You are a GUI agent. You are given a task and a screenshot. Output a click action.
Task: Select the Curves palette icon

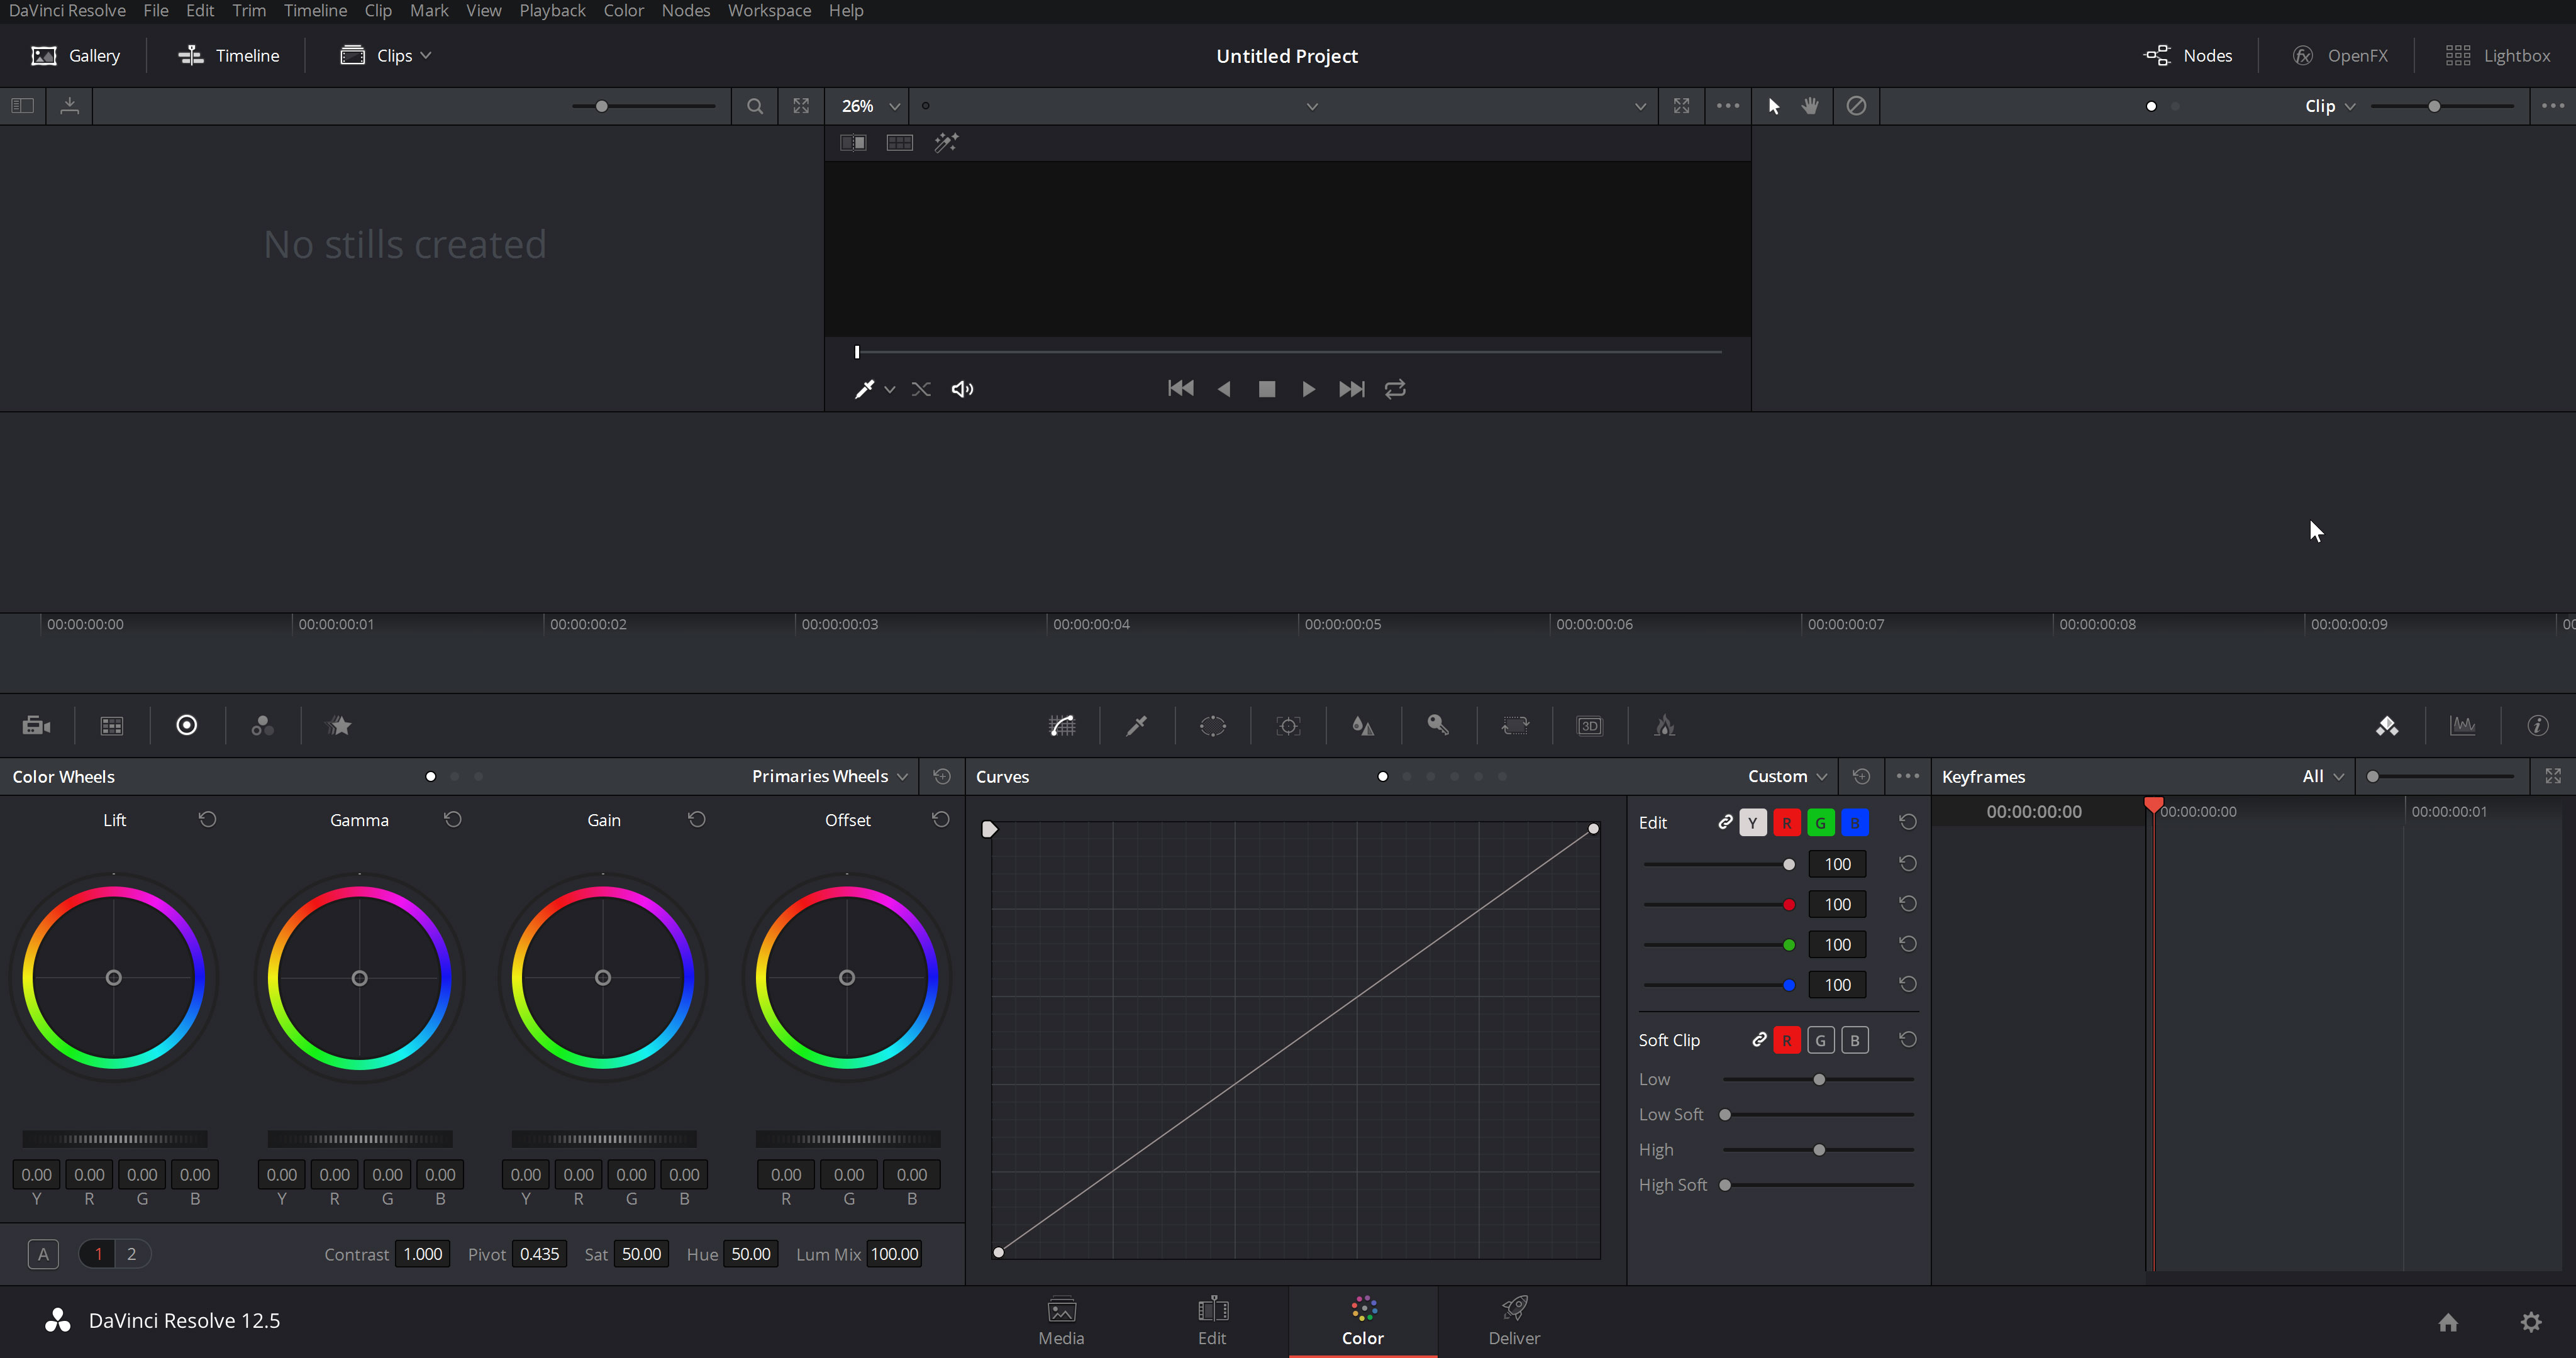[x=1062, y=726]
